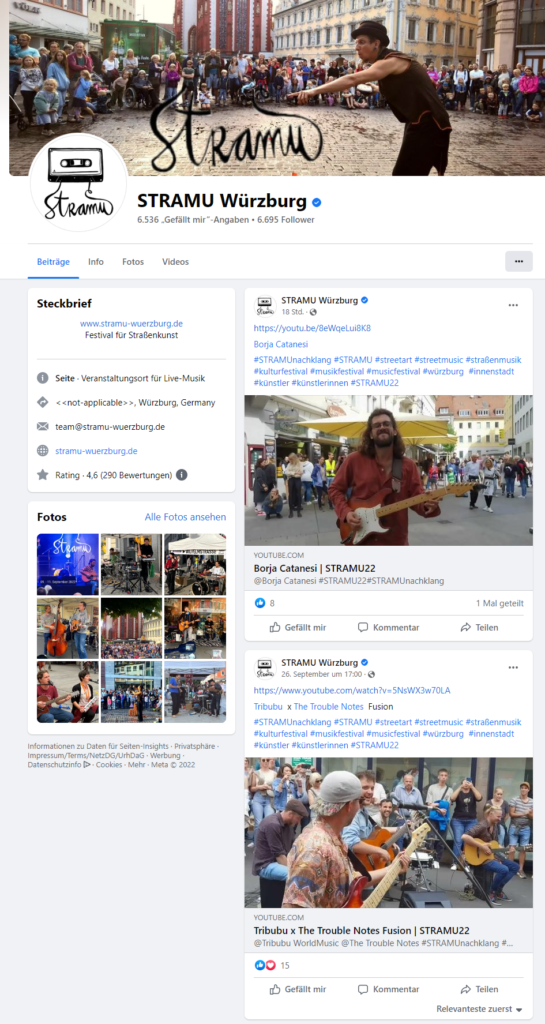545x1024 pixels.
Task: Click the globe icon next to website
Action: pyautogui.click(x=43, y=451)
